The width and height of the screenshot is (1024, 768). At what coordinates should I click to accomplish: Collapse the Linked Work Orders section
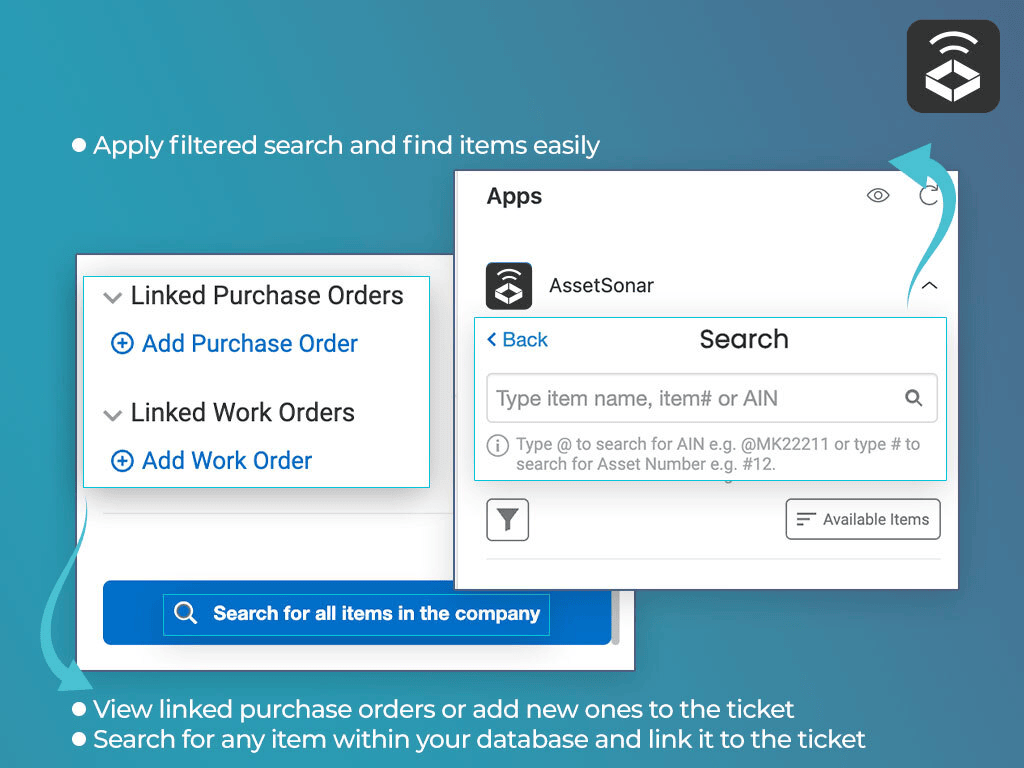[113, 414]
